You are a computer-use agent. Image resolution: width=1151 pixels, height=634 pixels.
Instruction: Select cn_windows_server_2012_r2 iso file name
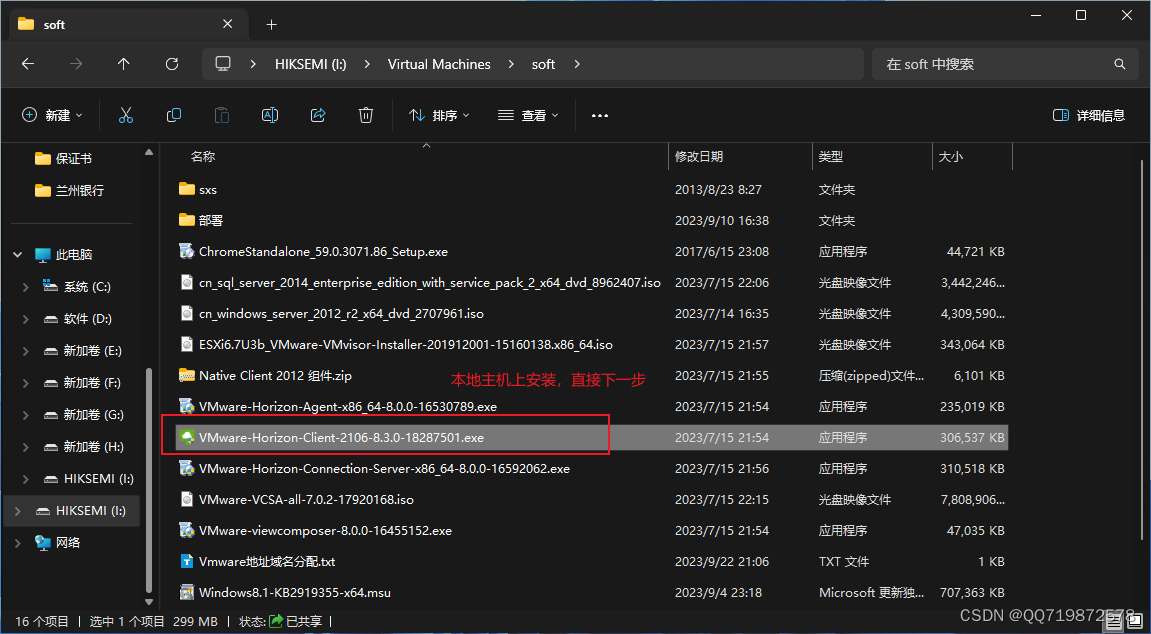click(x=341, y=313)
